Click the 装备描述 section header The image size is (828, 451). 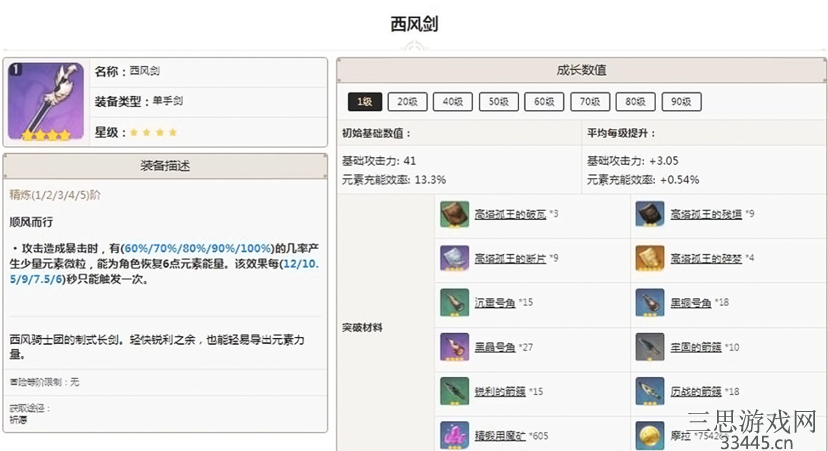pos(165,166)
